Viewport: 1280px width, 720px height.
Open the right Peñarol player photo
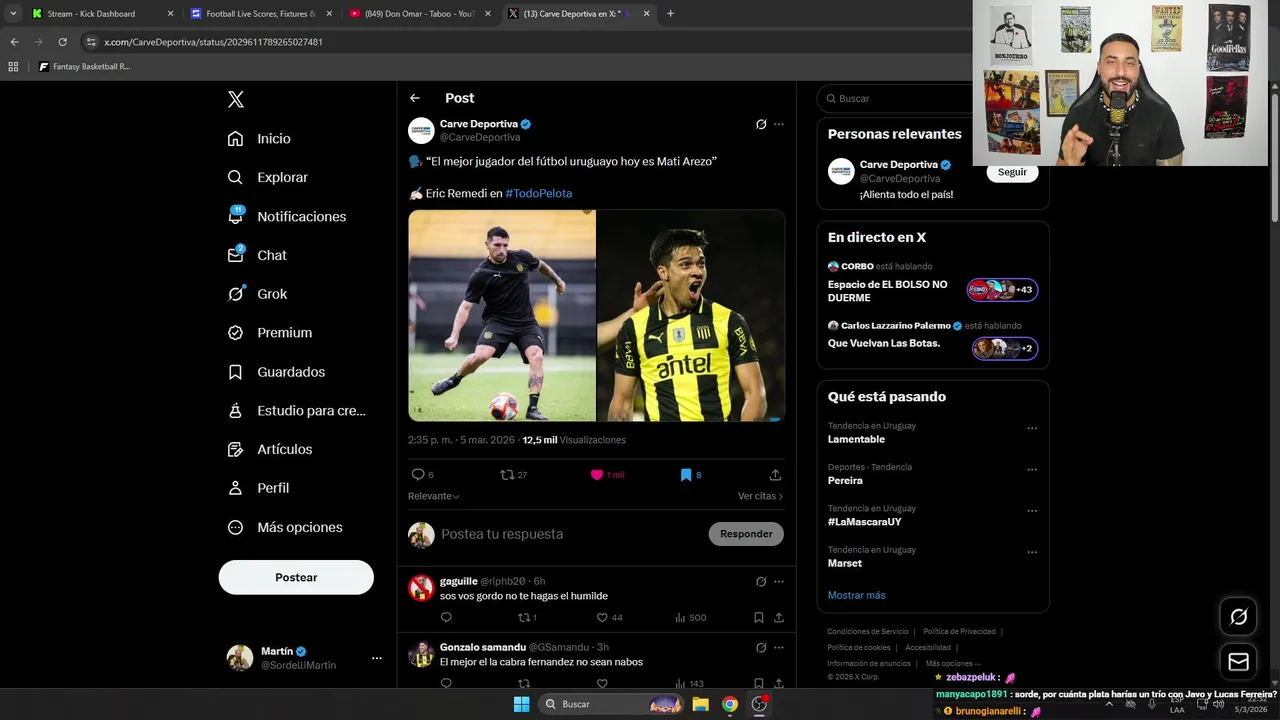click(x=691, y=315)
